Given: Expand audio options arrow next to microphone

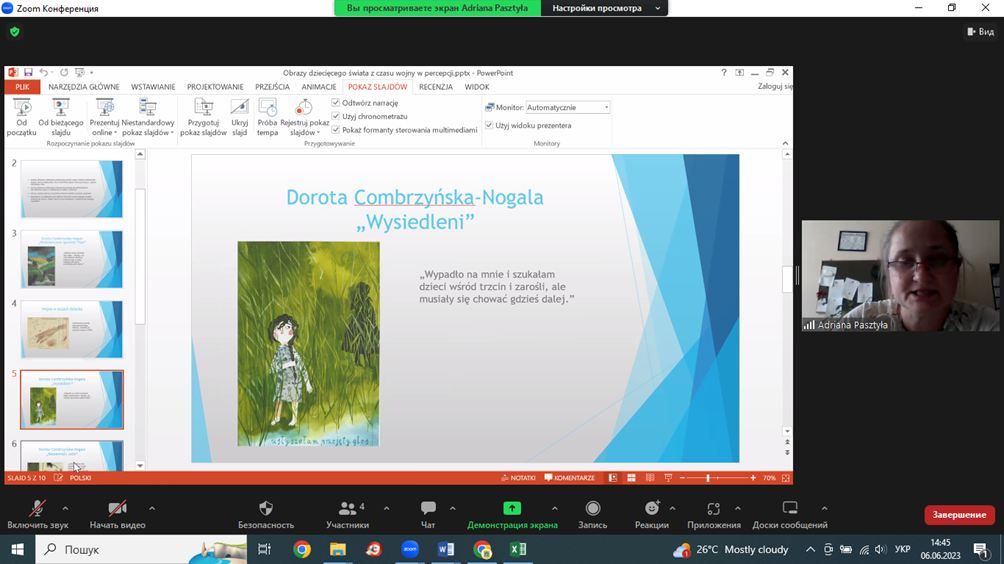Looking at the screenshot, I should pos(65,509).
